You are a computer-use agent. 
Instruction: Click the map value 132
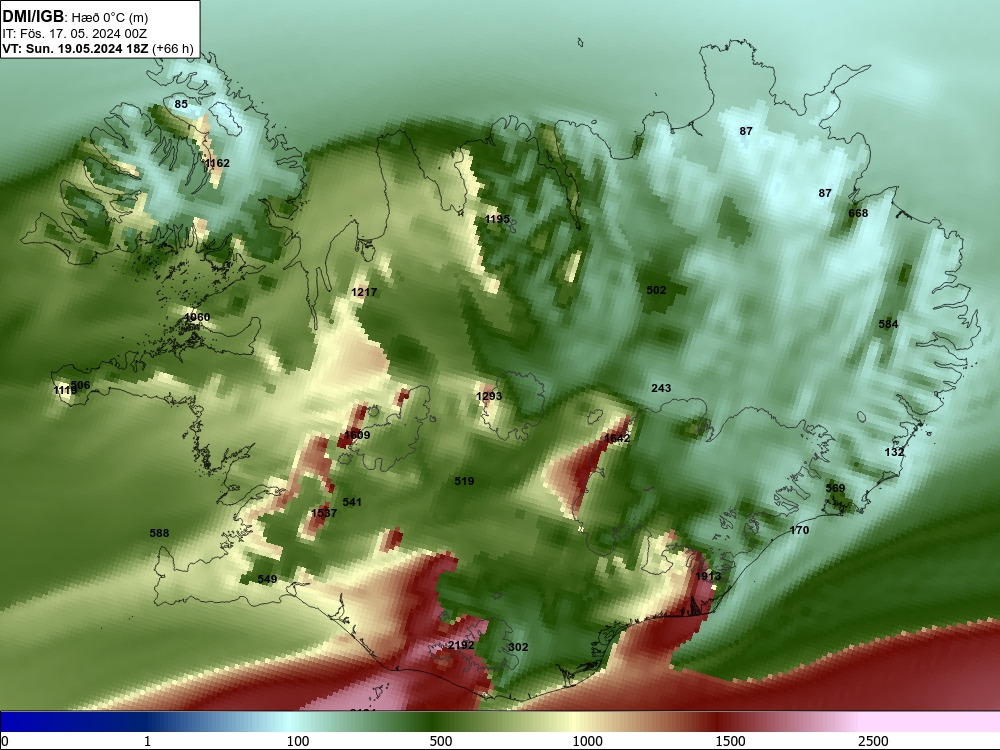(895, 452)
